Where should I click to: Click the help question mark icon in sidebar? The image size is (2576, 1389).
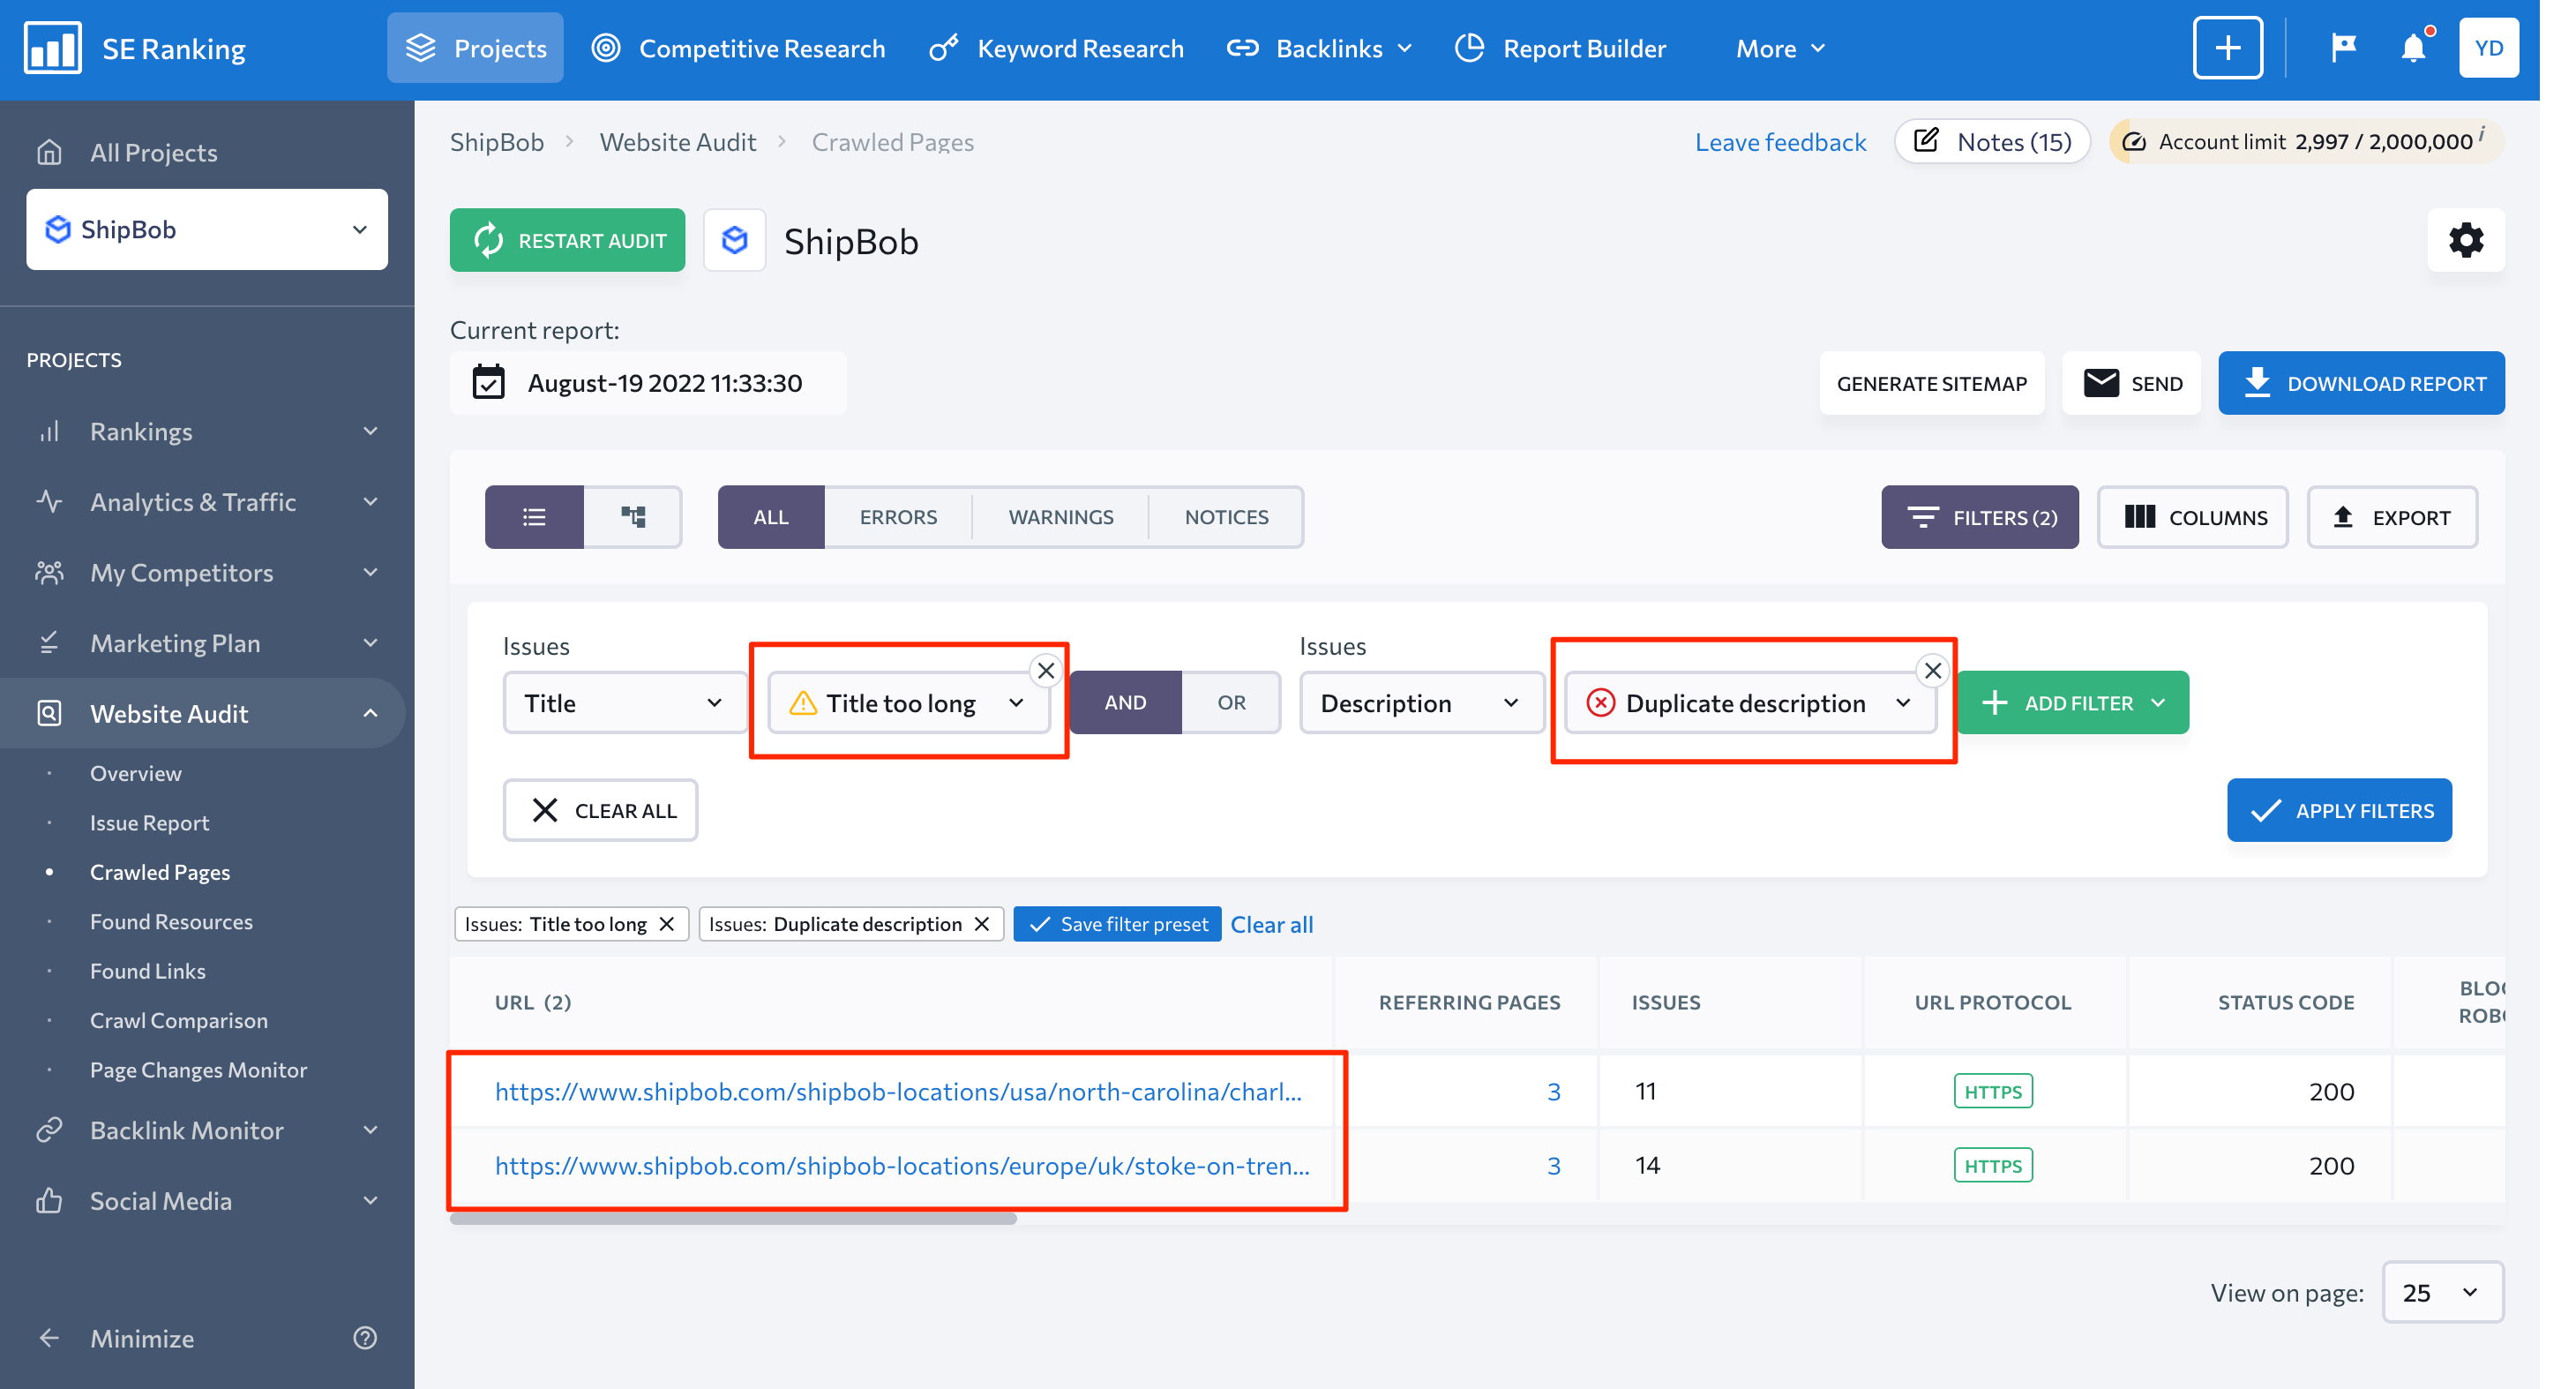pos(365,1338)
